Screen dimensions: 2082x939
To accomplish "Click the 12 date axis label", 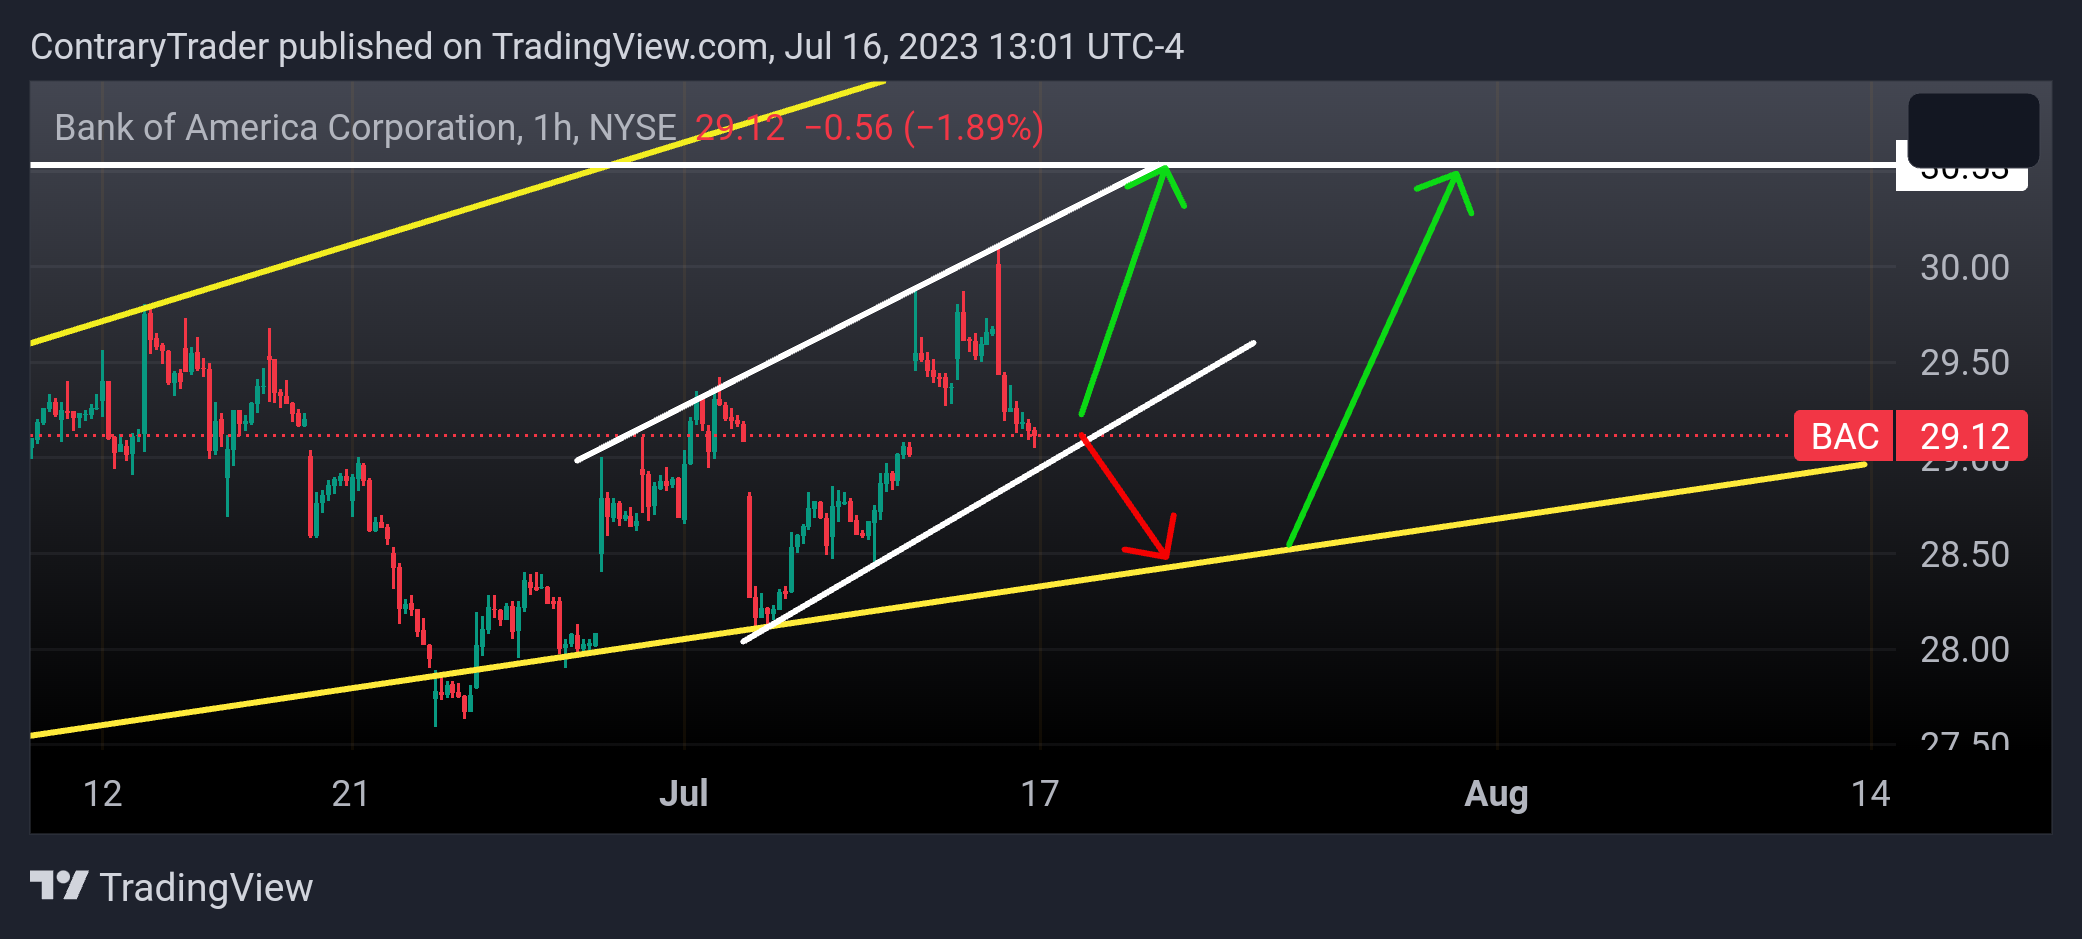I will pos(102,793).
